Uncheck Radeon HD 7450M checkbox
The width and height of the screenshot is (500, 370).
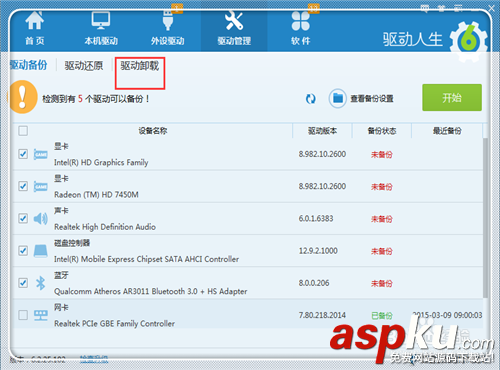[x=23, y=186]
